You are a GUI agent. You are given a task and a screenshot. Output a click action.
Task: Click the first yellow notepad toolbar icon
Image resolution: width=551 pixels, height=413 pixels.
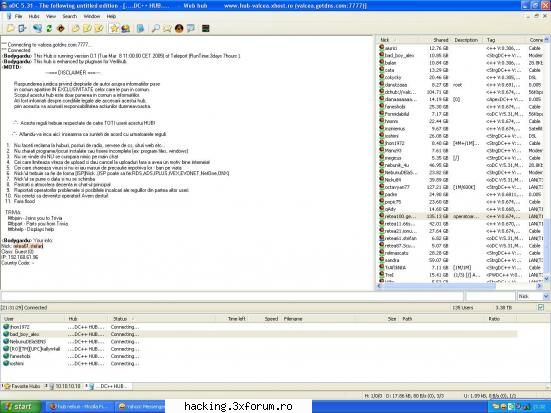[75, 28]
